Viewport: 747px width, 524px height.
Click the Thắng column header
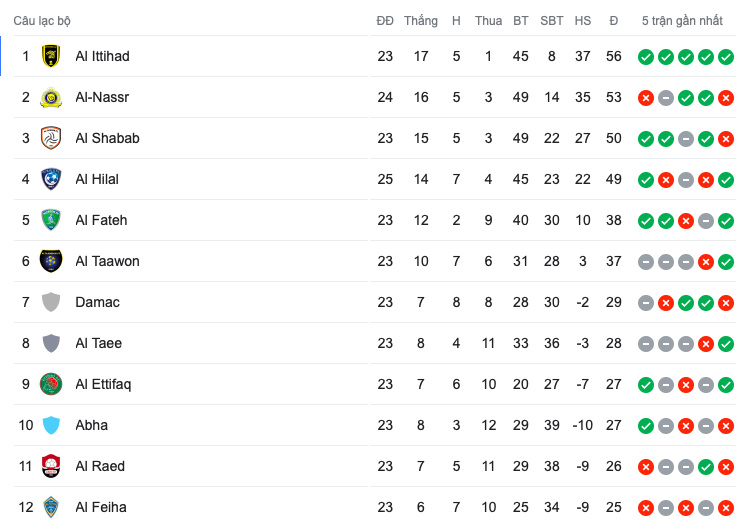[x=421, y=21]
